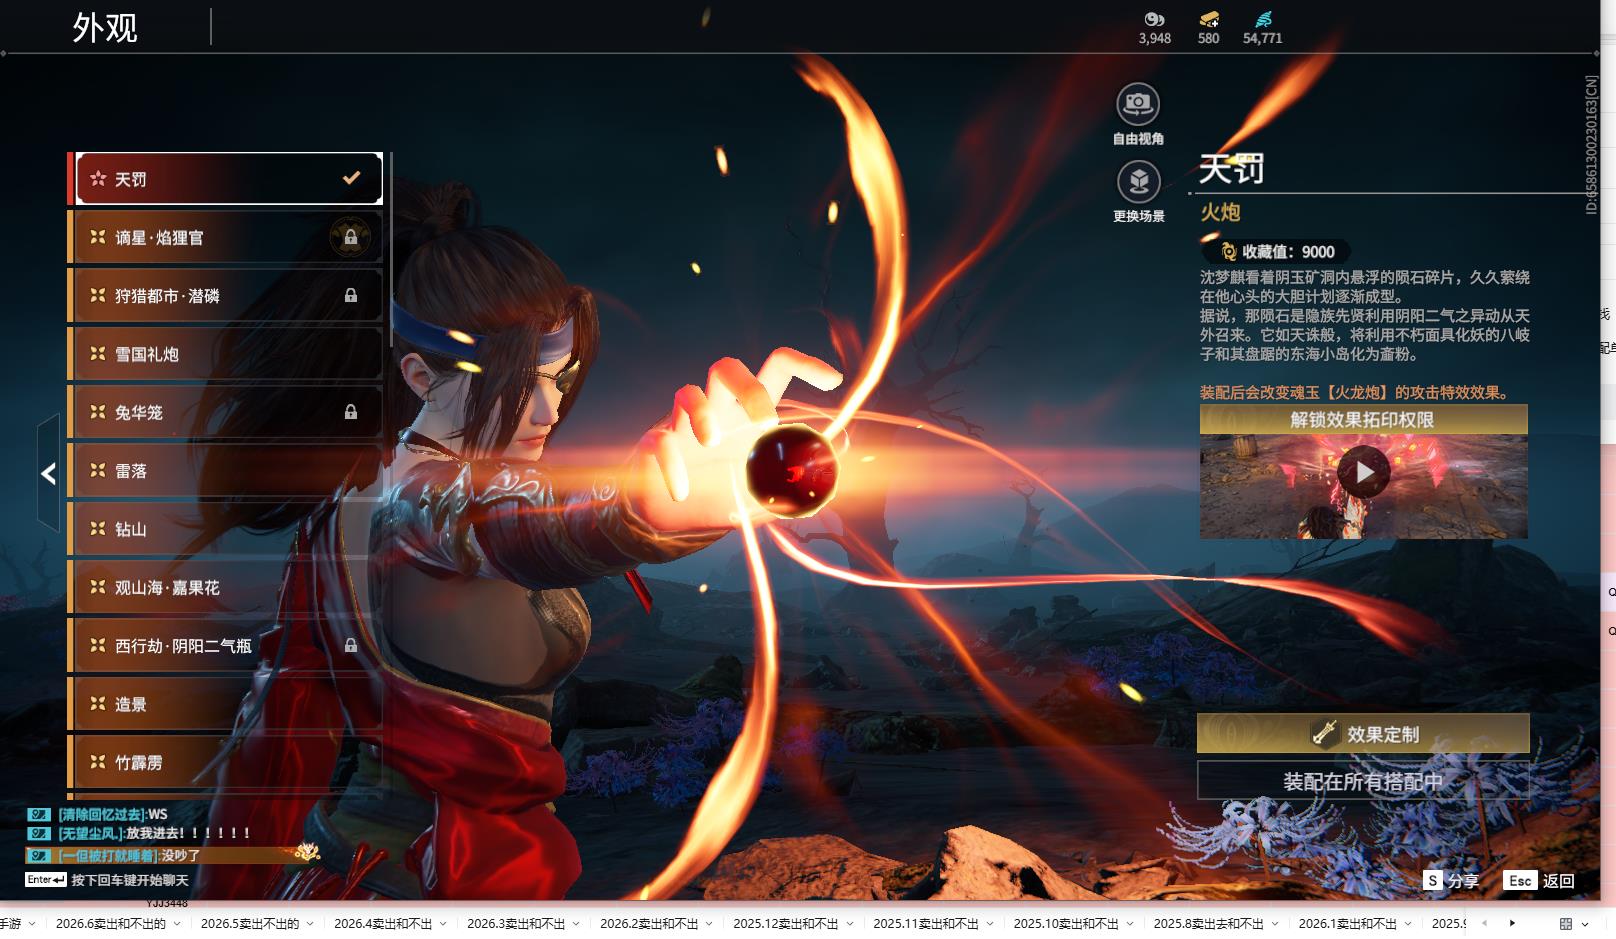
Task: Click the brush icon on 效果定制 button
Action: point(1324,734)
